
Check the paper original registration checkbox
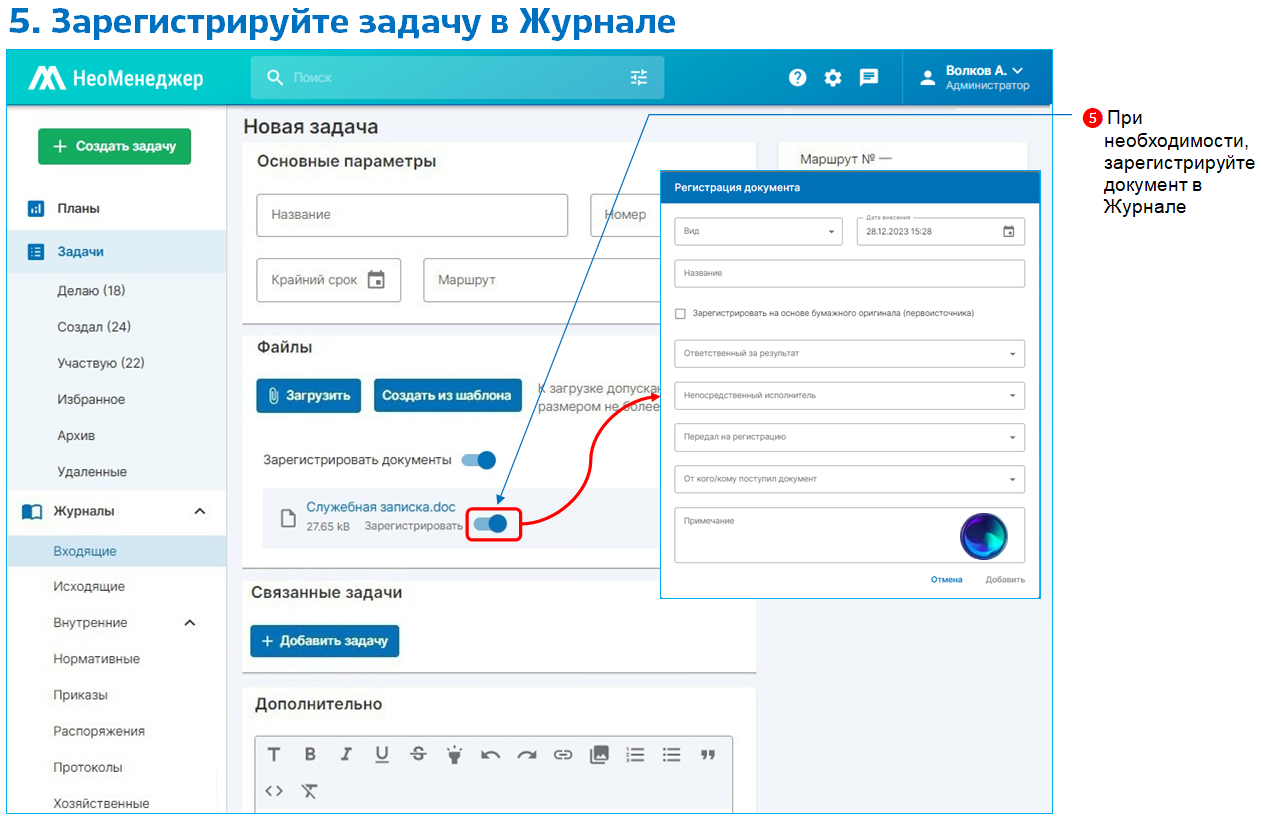pyautogui.click(x=681, y=313)
